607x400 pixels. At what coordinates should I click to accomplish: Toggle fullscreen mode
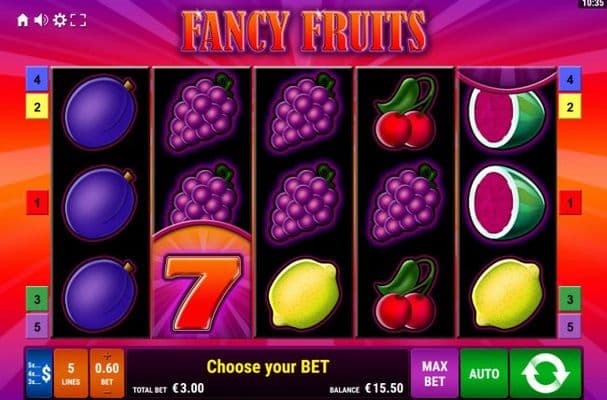point(78,20)
